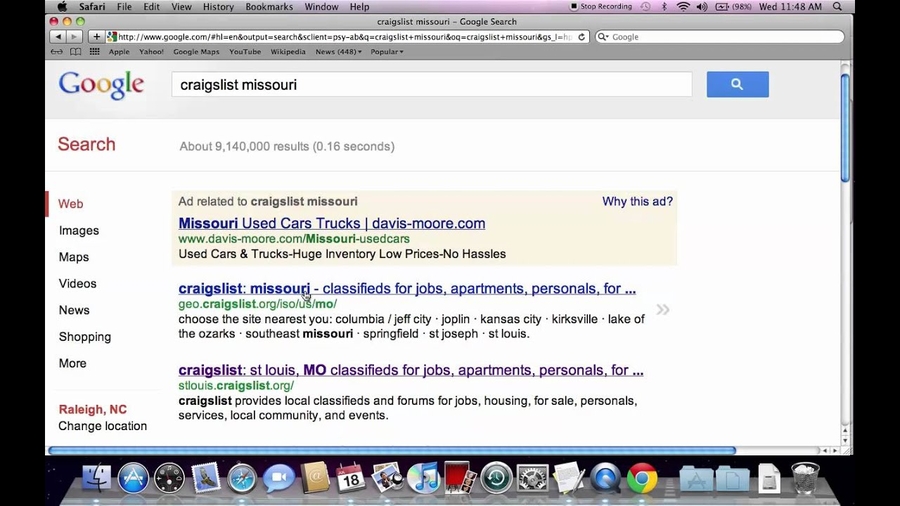Click the Wi-Fi status icon
The image size is (900, 506).
click(683, 7)
